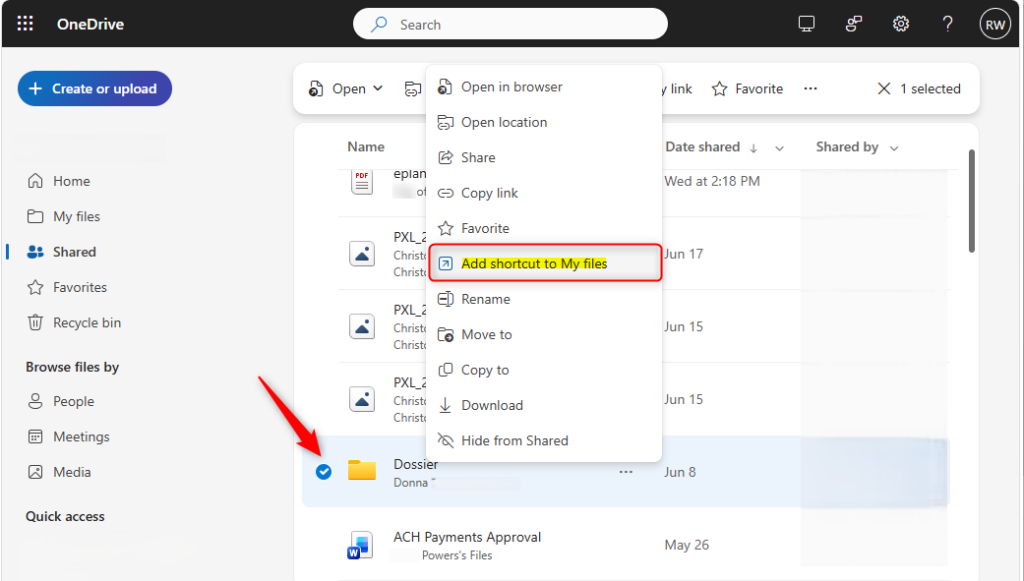Sort by the Name column header
The height and width of the screenshot is (581, 1024).
tap(366, 147)
